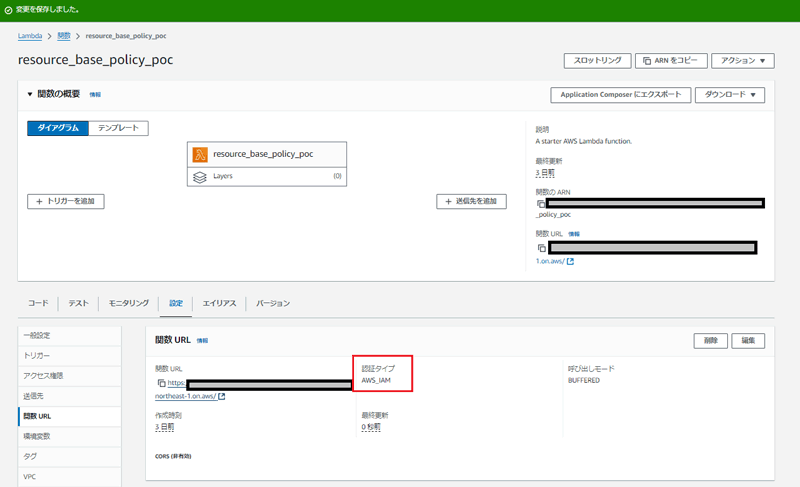
Task: Switch to the テンプレート view
Action: pyautogui.click(x=118, y=128)
